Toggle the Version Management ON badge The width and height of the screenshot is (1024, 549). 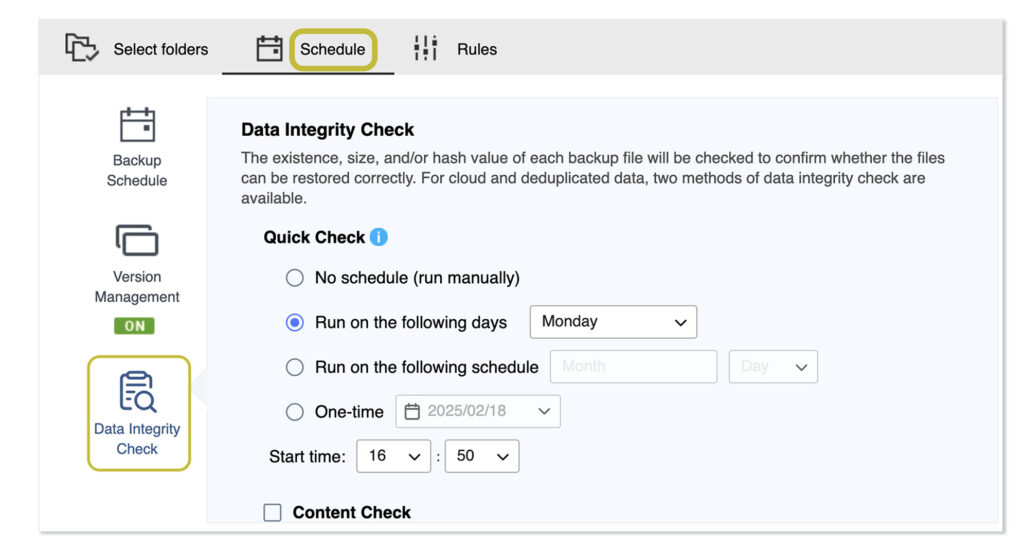(x=134, y=326)
